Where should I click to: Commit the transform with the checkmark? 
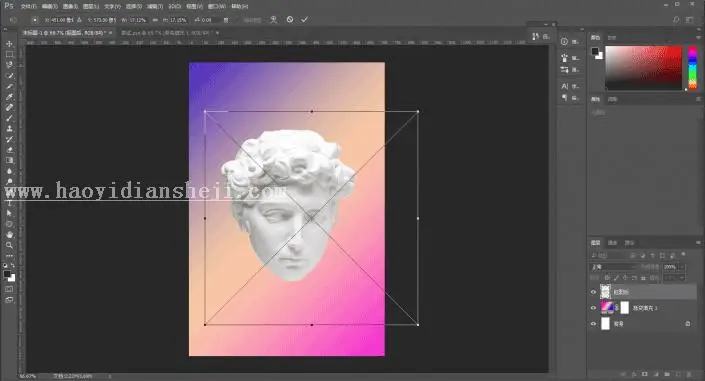click(x=304, y=20)
